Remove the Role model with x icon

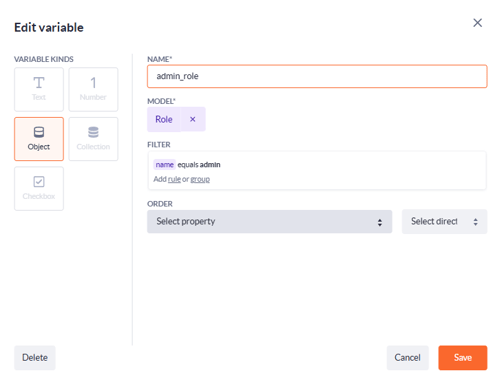point(193,119)
